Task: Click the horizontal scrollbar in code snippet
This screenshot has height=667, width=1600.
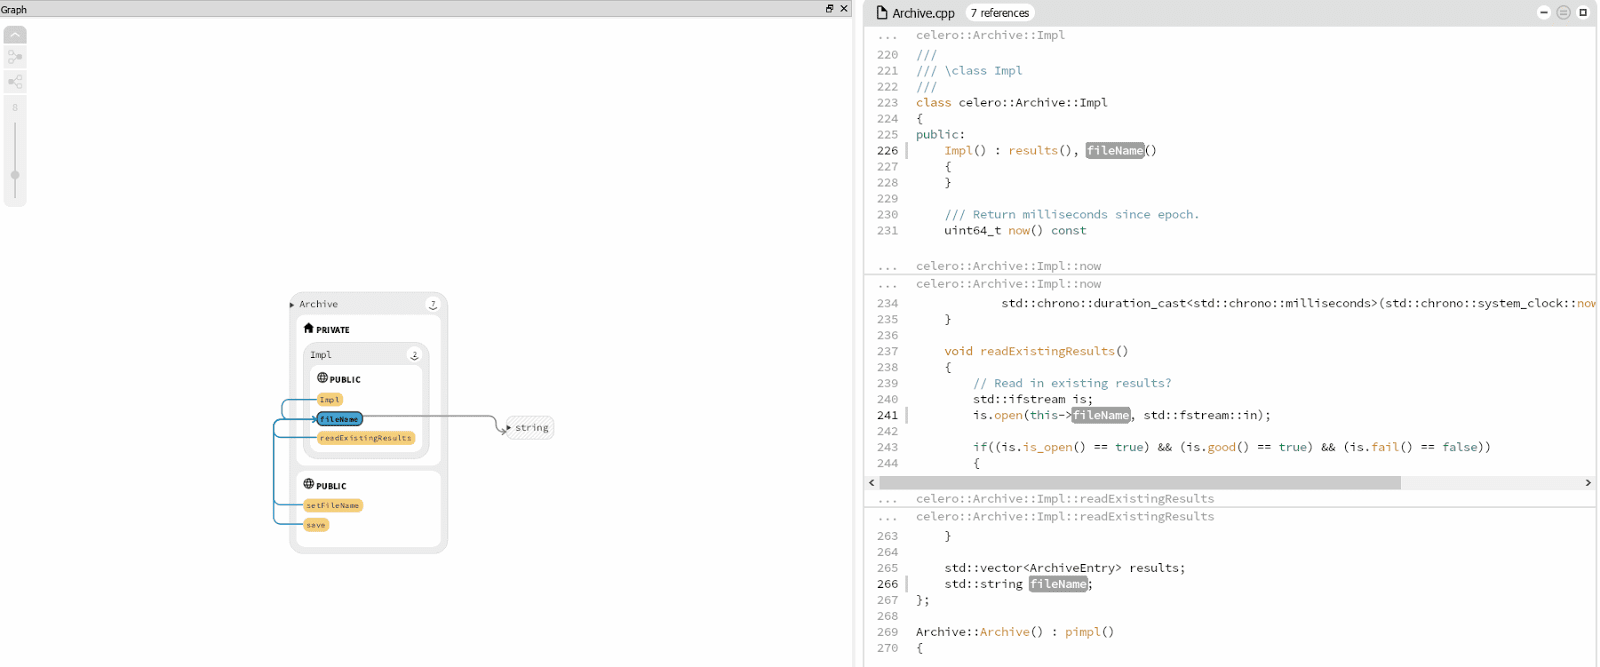Action: click(x=1140, y=483)
